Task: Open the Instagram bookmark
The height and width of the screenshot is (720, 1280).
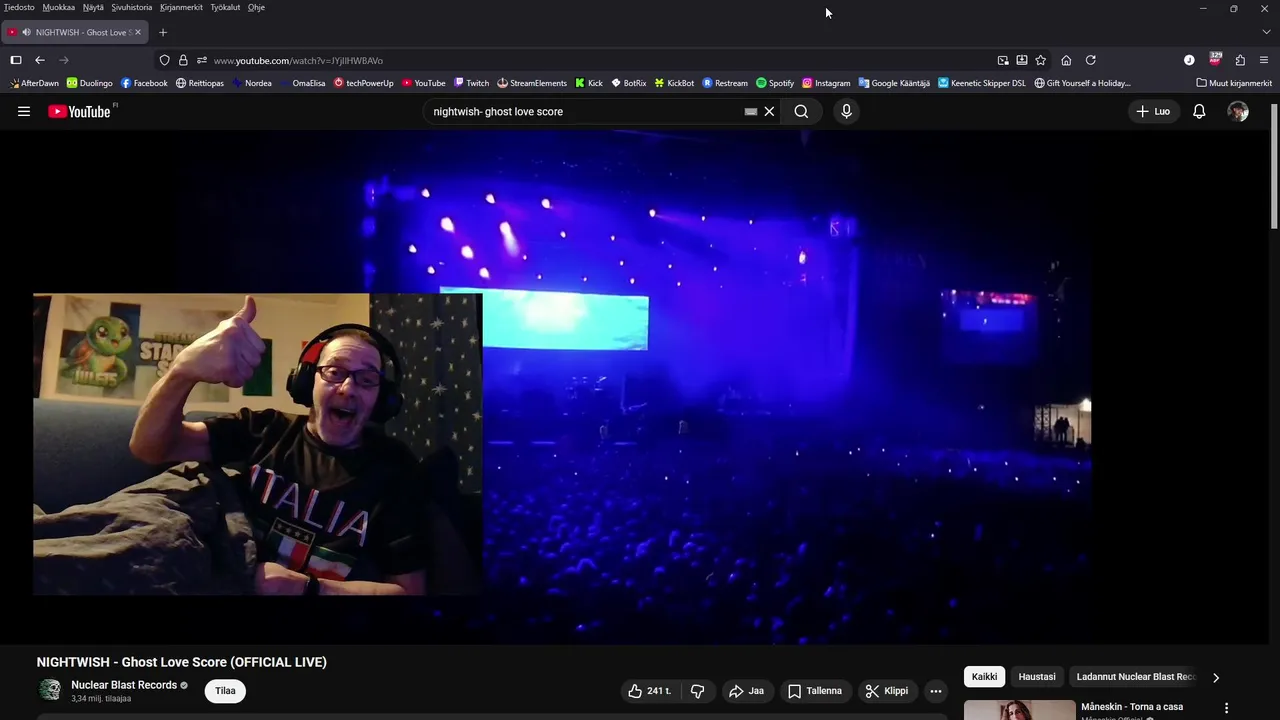Action: (826, 83)
